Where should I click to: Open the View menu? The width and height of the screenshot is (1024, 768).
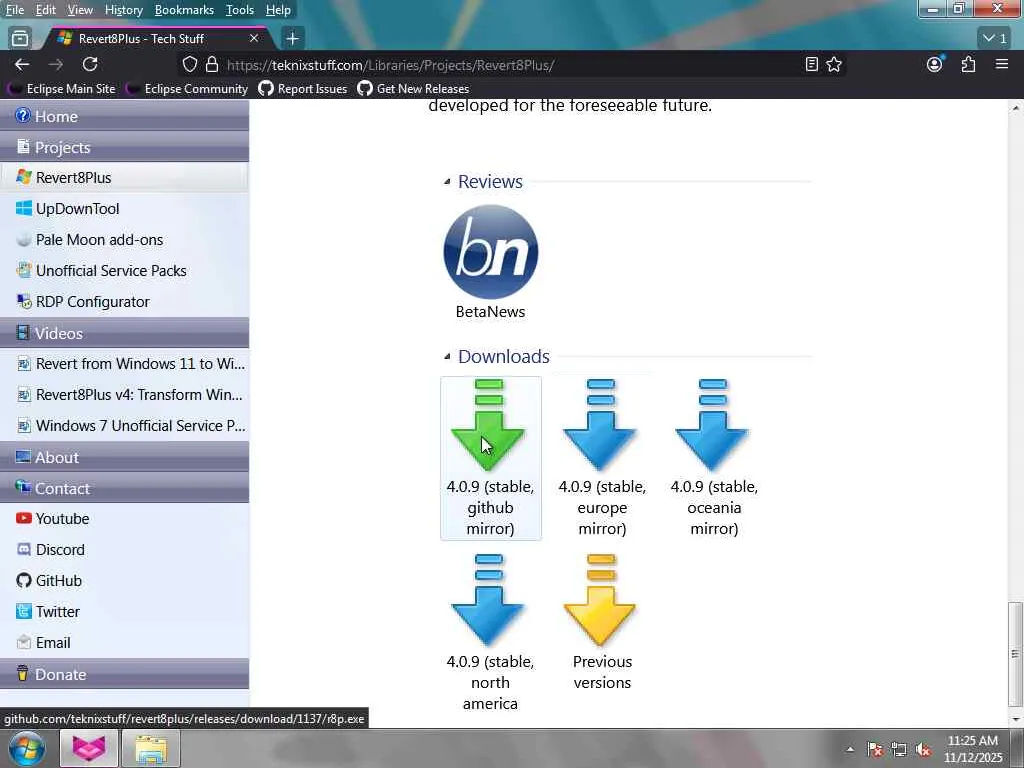pos(80,10)
